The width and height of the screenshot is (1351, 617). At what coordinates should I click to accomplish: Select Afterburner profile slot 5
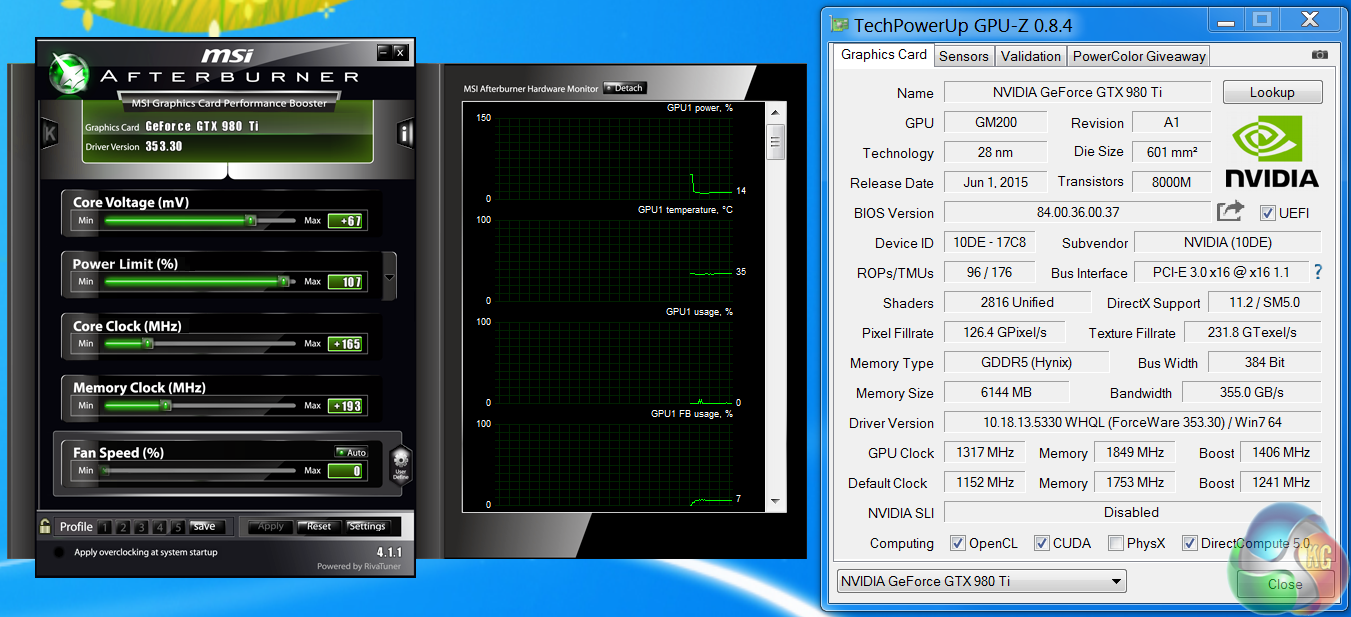177,527
